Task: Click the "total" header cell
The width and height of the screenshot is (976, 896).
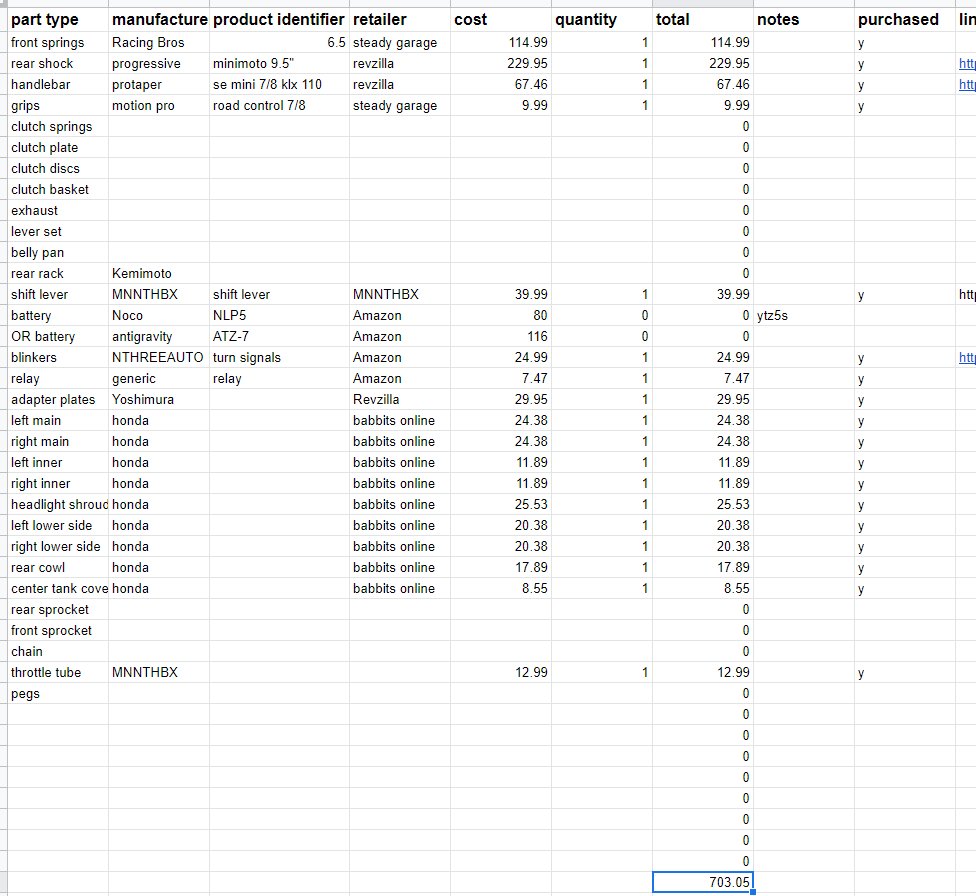Action: coord(703,20)
